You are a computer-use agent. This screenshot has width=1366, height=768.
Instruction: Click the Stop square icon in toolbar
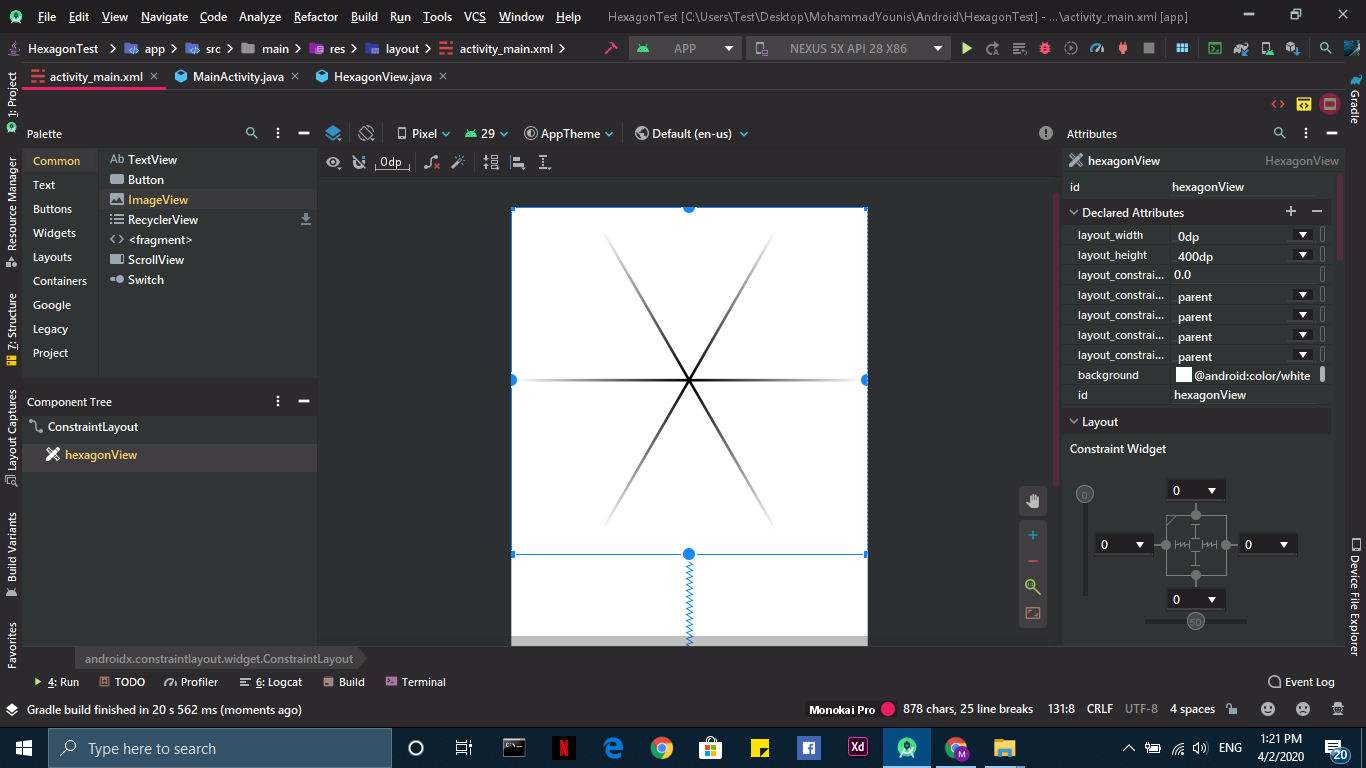pos(1149,48)
